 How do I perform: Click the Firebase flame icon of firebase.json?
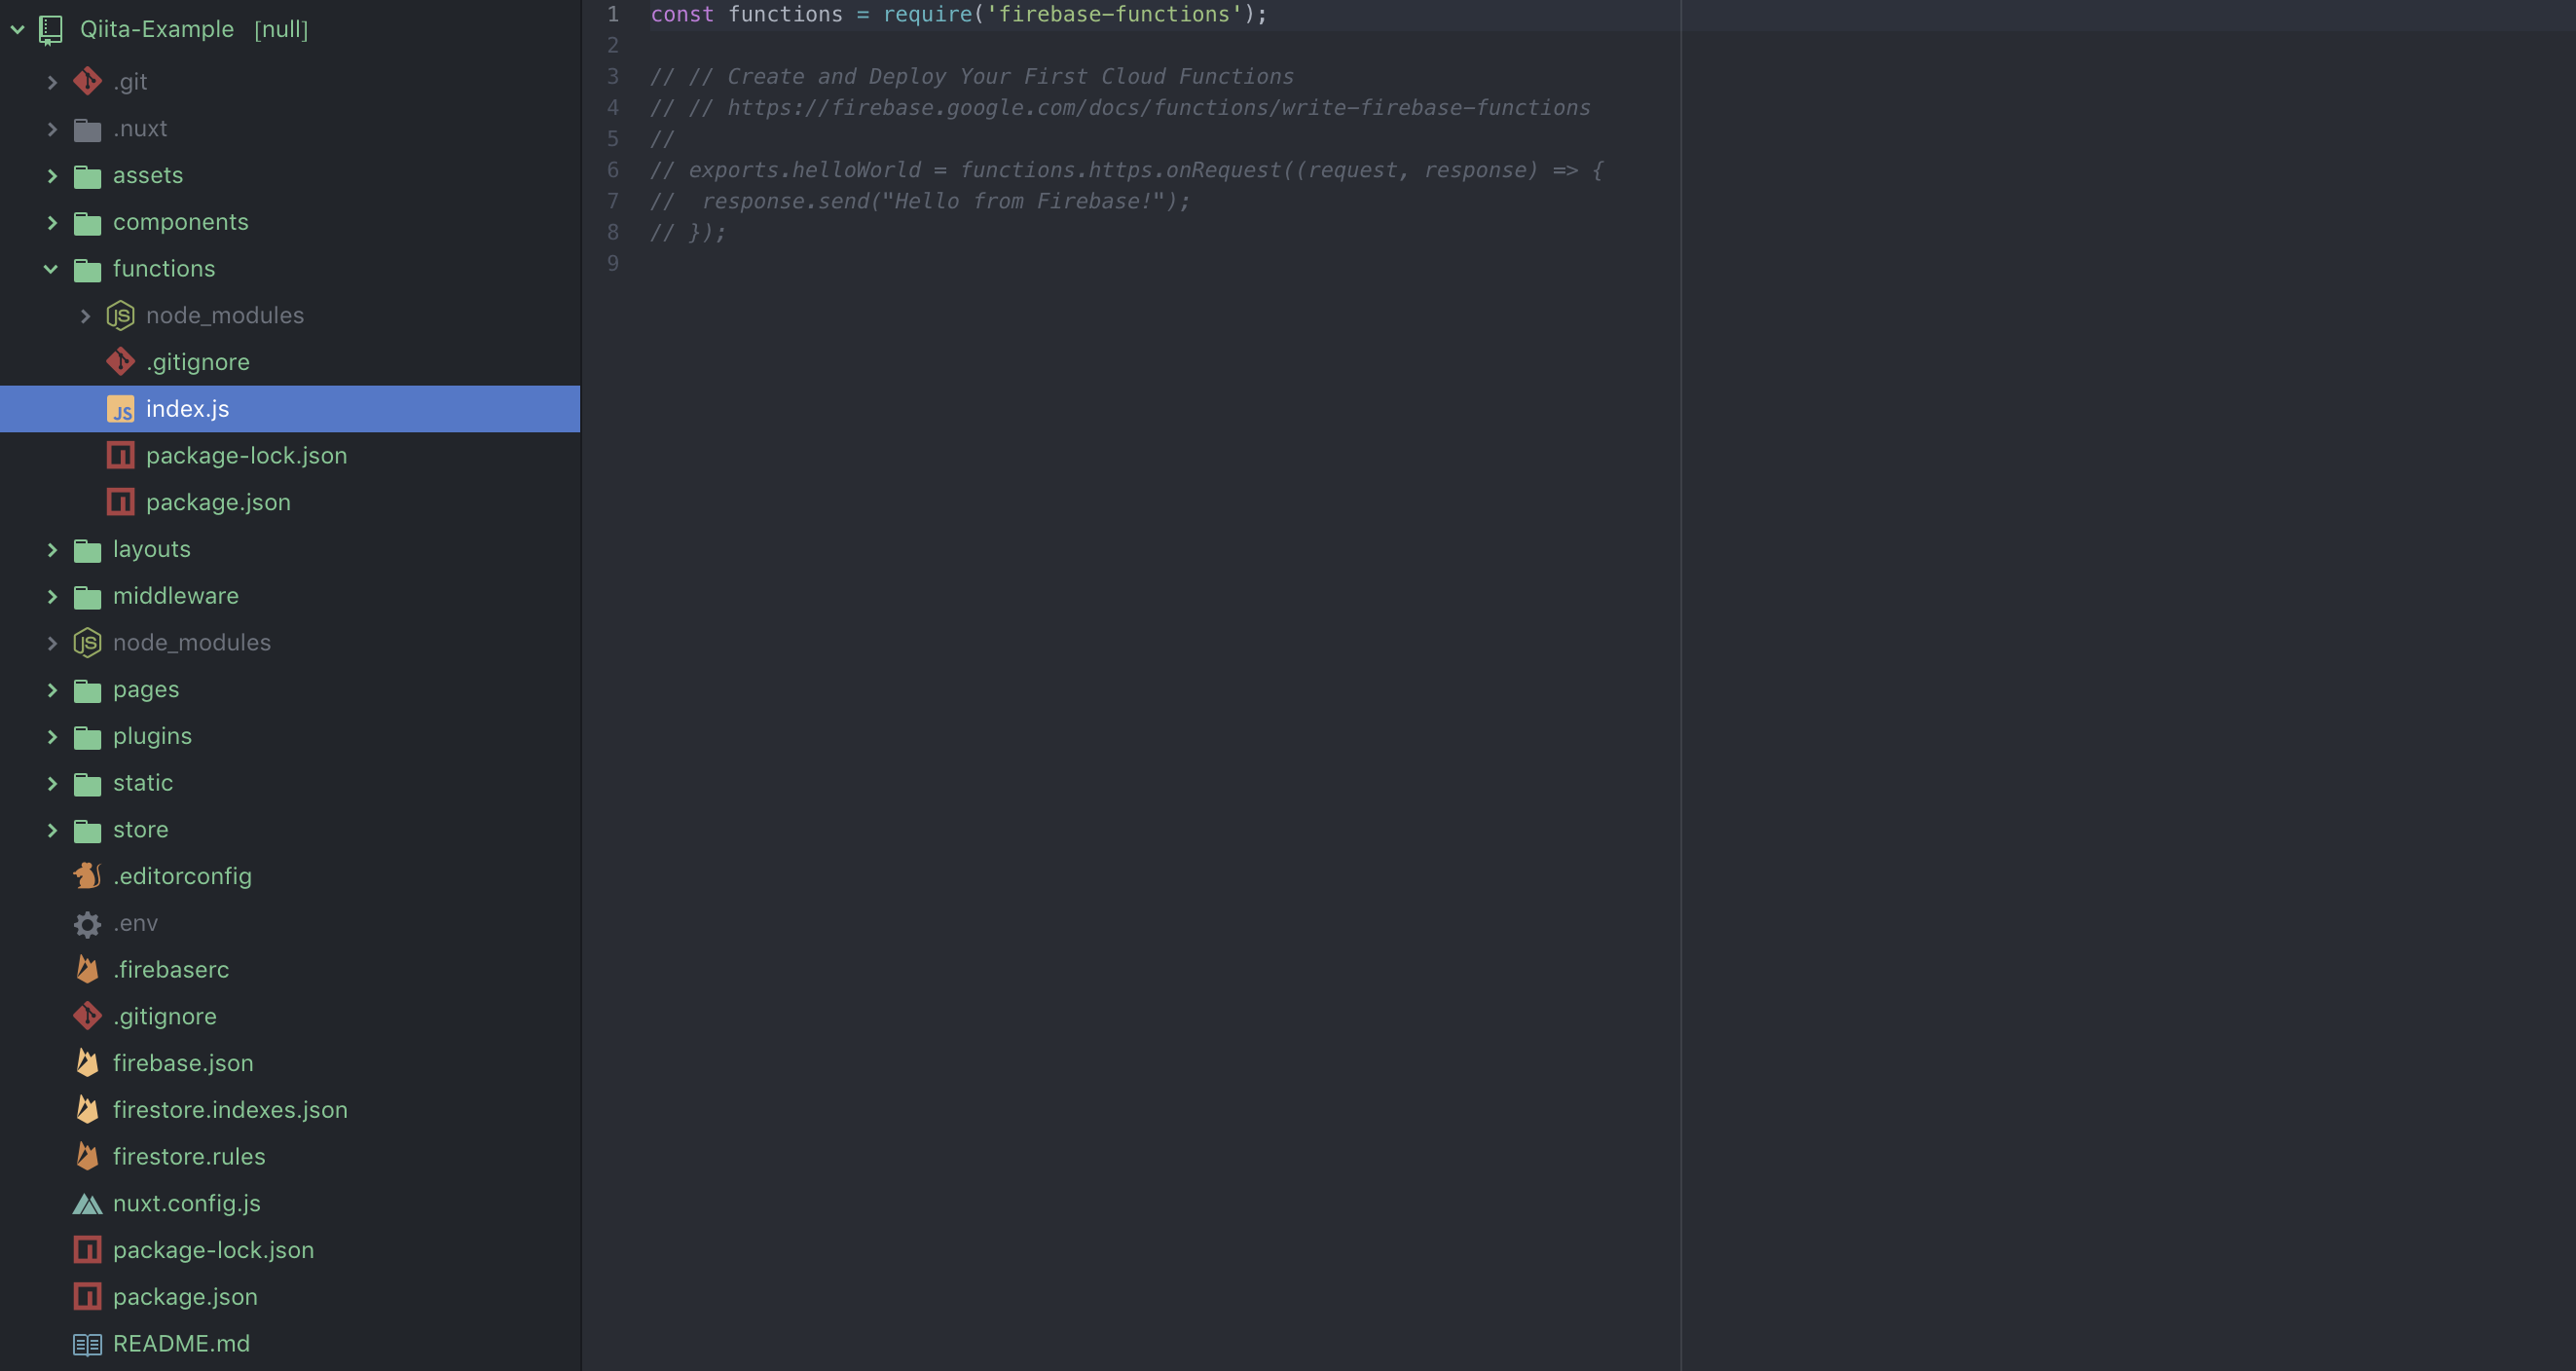pyautogui.click(x=87, y=1063)
